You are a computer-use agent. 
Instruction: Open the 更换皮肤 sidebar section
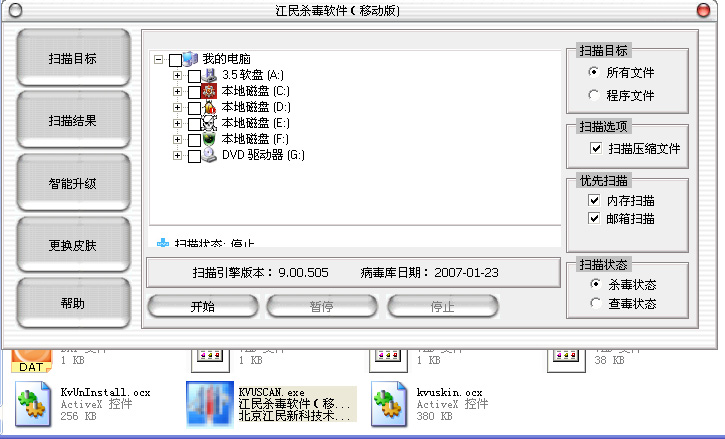pyautogui.click(x=73, y=245)
